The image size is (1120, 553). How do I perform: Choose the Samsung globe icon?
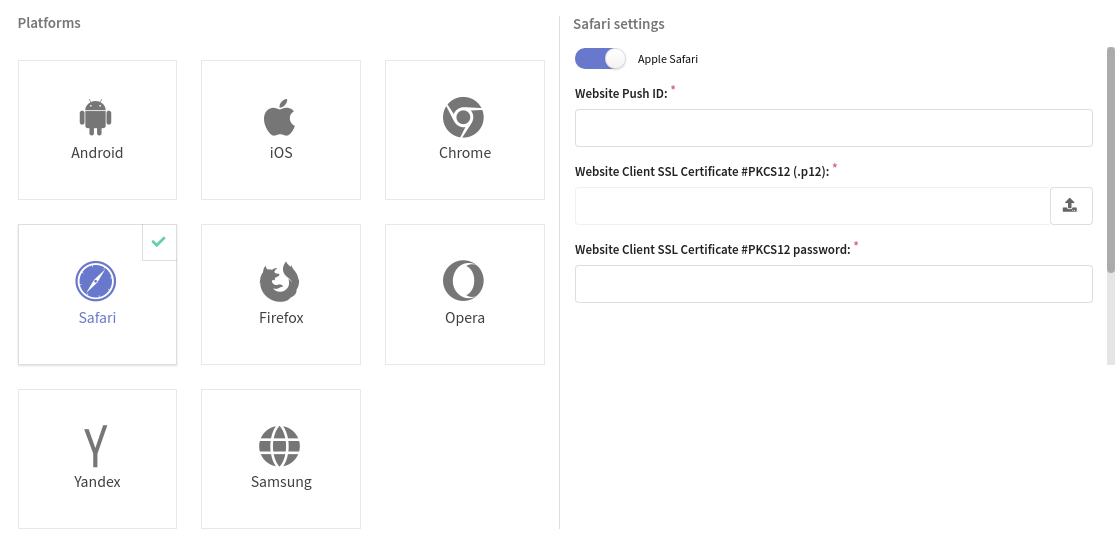(280, 446)
